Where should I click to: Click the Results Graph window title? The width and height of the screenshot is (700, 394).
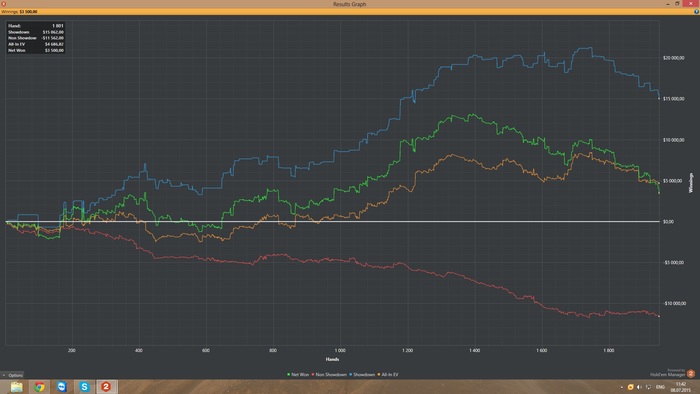point(350,4)
